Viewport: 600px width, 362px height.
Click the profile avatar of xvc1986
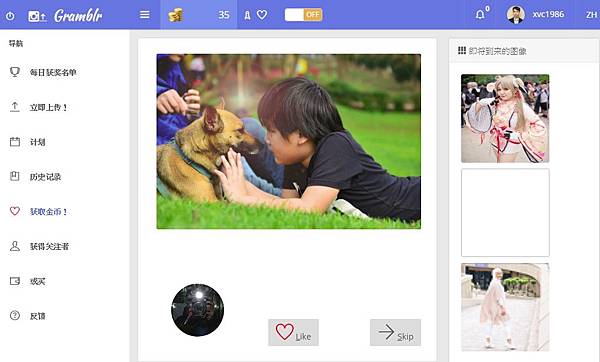(515, 15)
